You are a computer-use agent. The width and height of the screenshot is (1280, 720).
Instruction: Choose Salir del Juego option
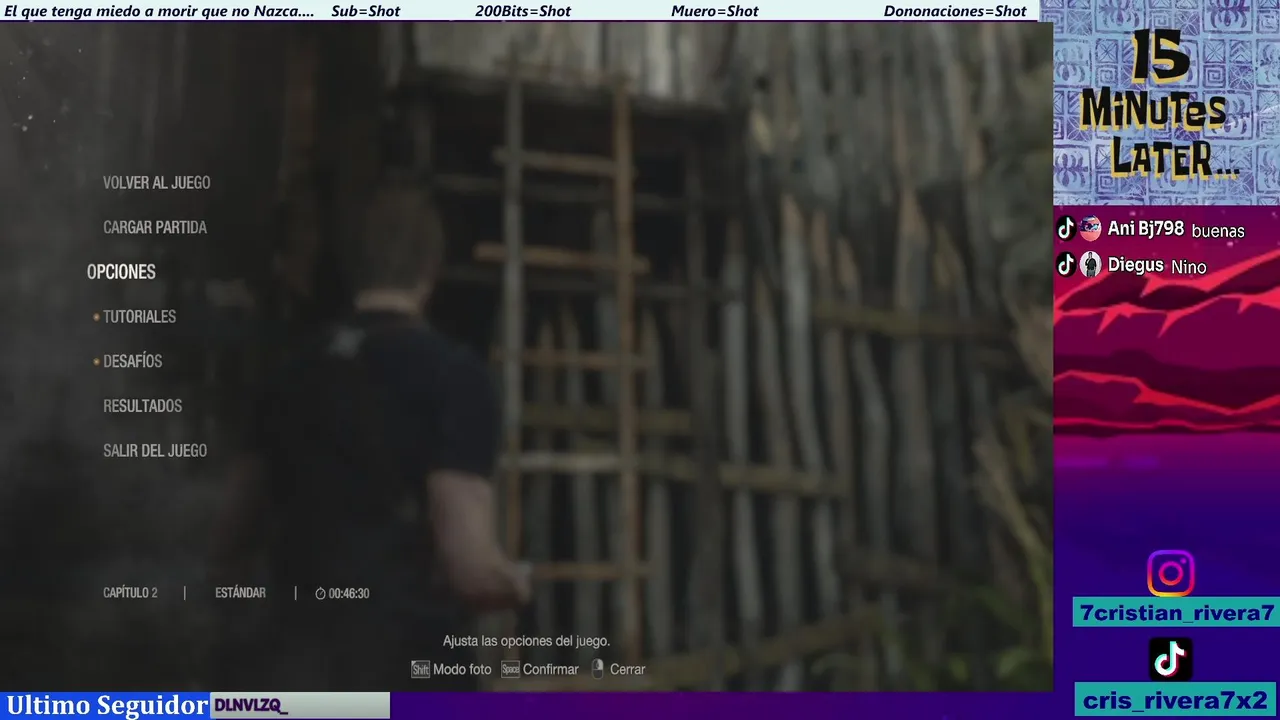(x=155, y=451)
